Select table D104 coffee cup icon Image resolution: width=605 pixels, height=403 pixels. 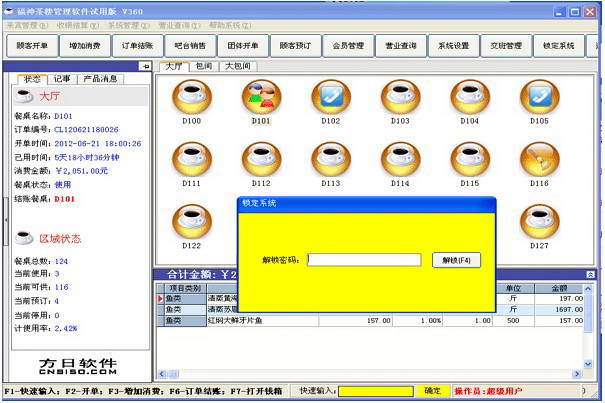click(470, 97)
